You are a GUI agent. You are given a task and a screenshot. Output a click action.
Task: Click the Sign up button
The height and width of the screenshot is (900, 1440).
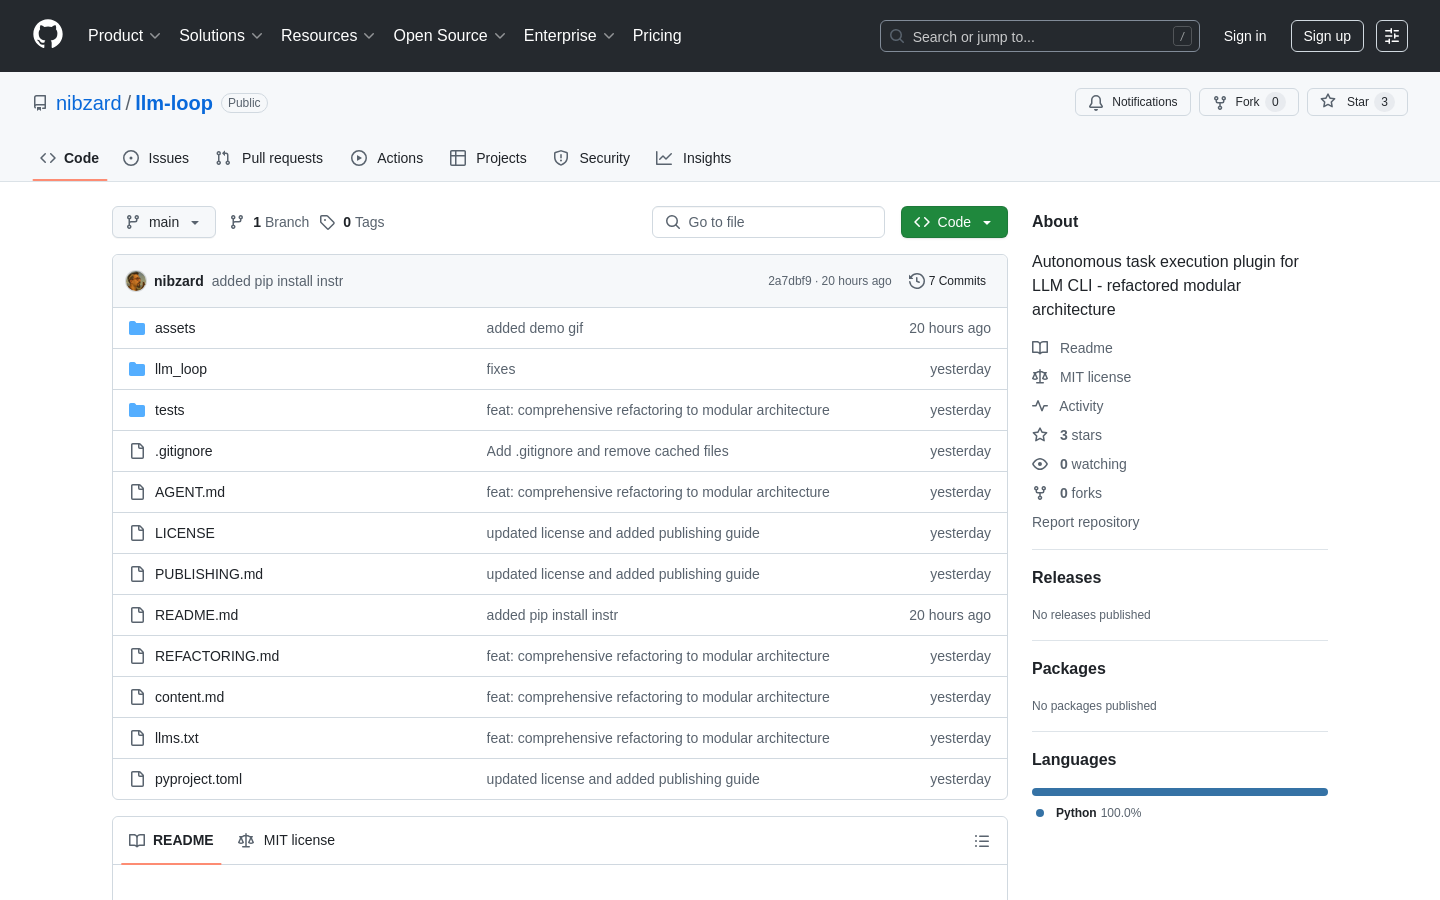[1327, 36]
